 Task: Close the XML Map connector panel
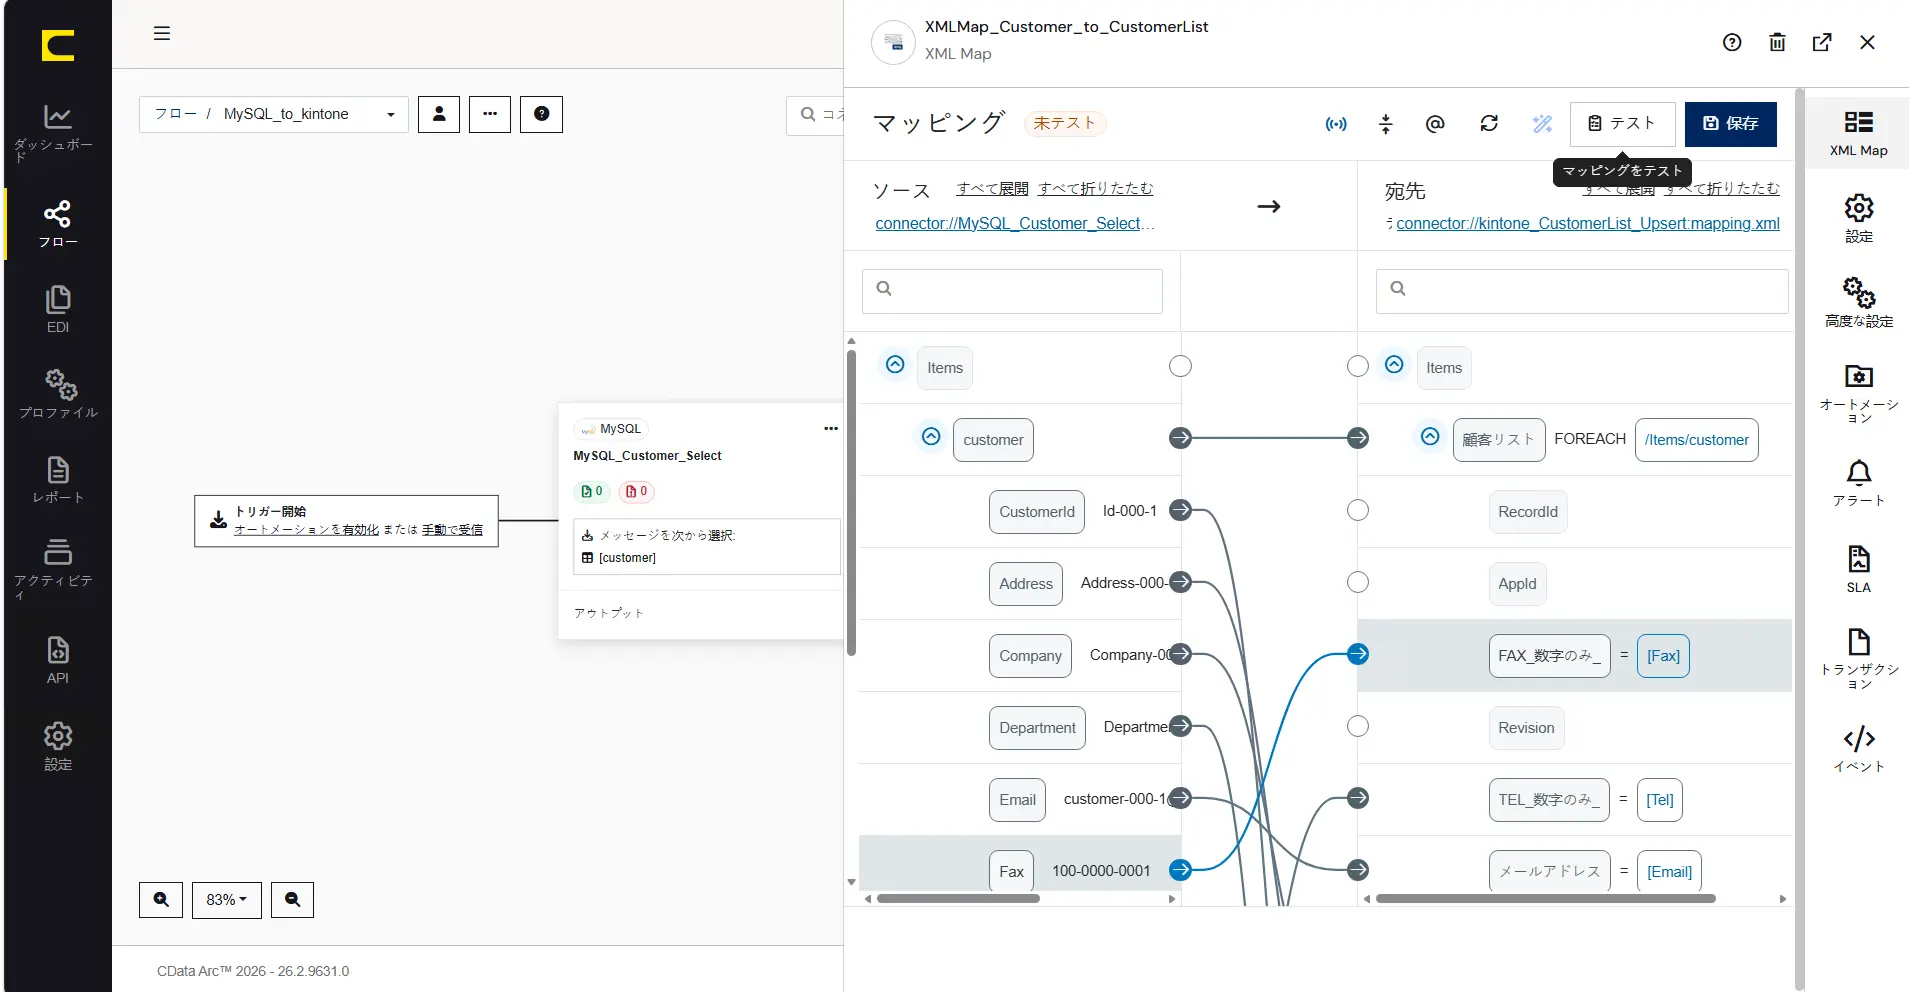pyautogui.click(x=1867, y=42)
